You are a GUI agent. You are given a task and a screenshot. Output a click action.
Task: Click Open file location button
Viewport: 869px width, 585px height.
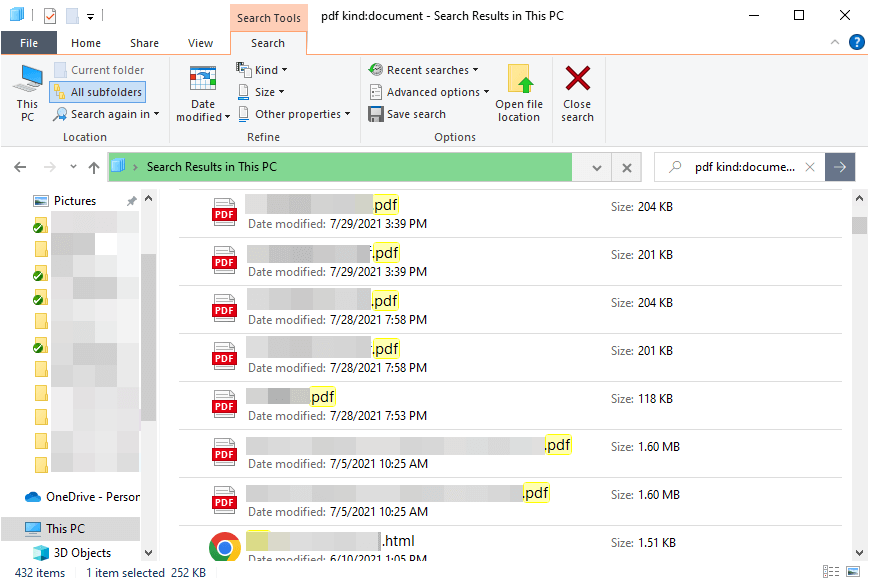(519, 93)
